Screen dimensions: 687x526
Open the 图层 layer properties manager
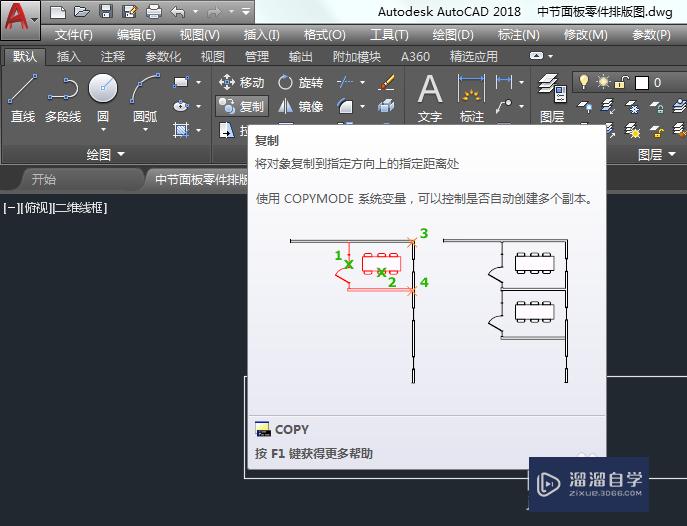pyautogui.click(x=552, y=99)
